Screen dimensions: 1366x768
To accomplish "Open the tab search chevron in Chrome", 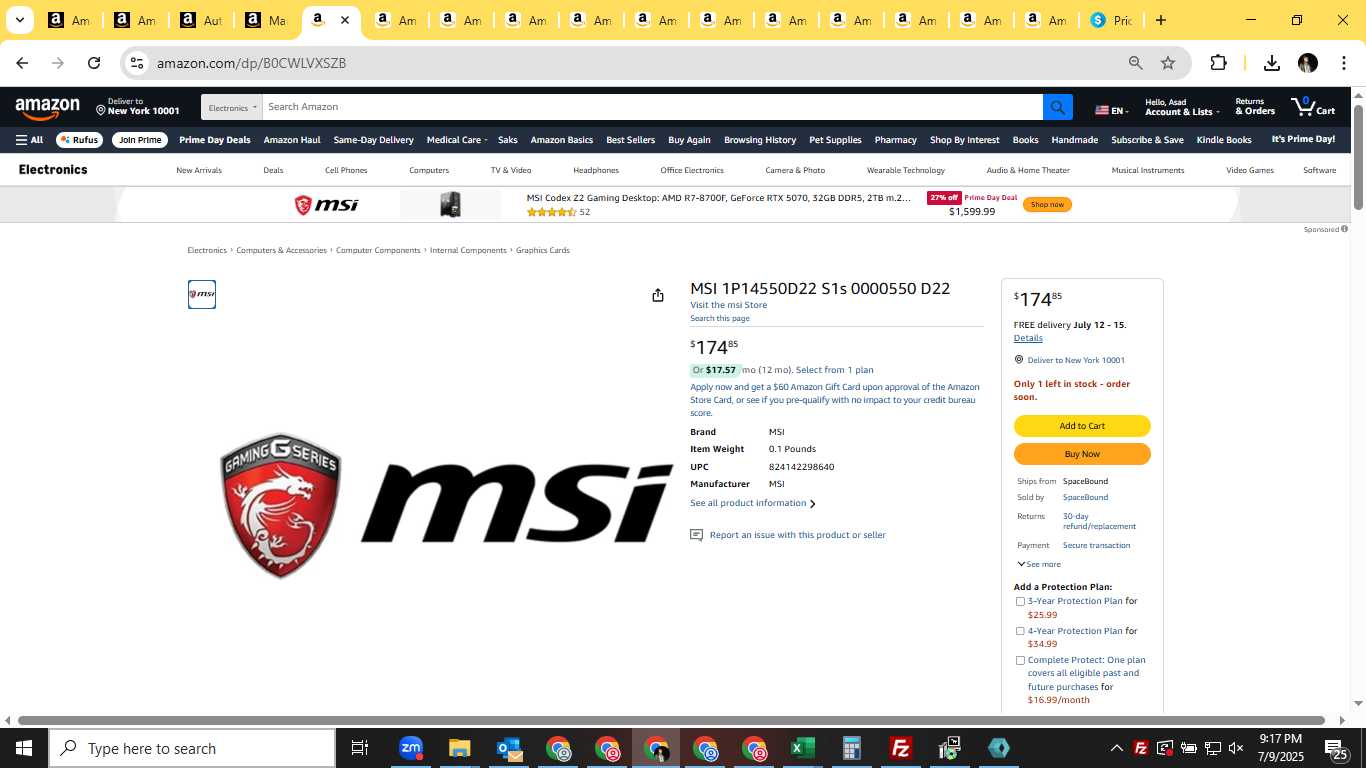I will coord(19,20).
